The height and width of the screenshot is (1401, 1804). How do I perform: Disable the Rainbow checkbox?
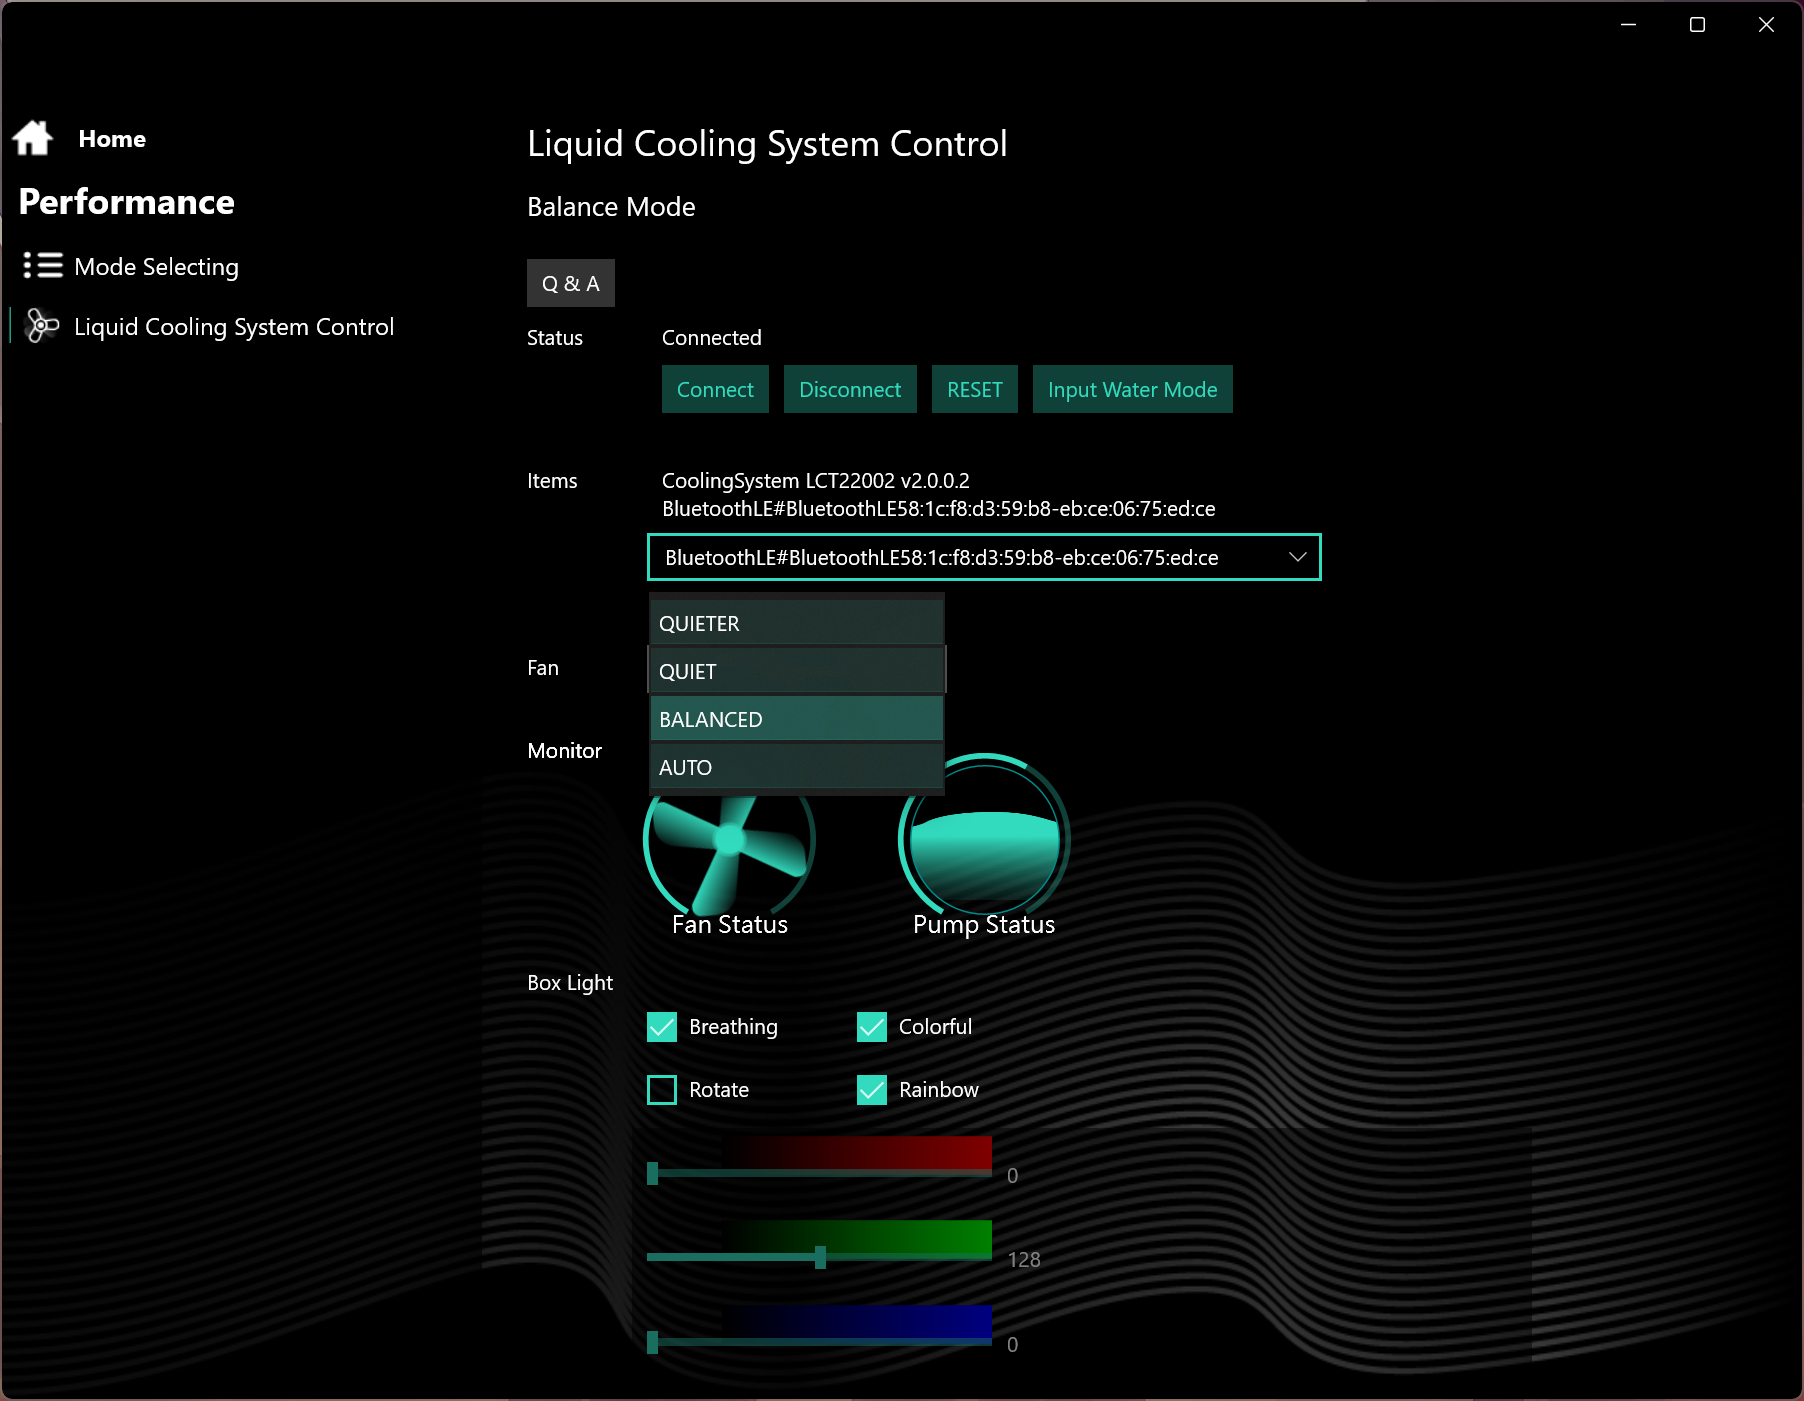click(x=872, y=1090)
